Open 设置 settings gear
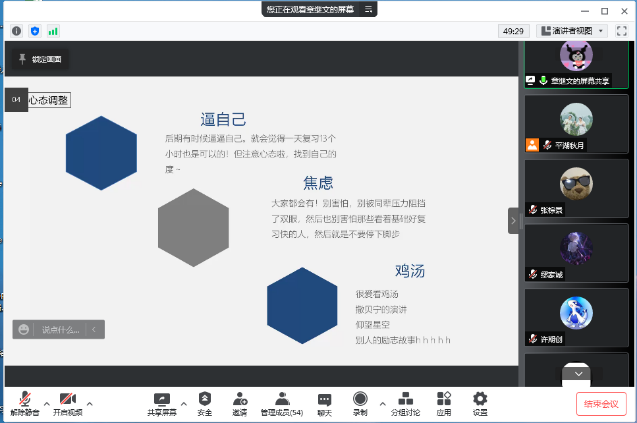Viewport: 637px width, 423px height. point(480,402)
